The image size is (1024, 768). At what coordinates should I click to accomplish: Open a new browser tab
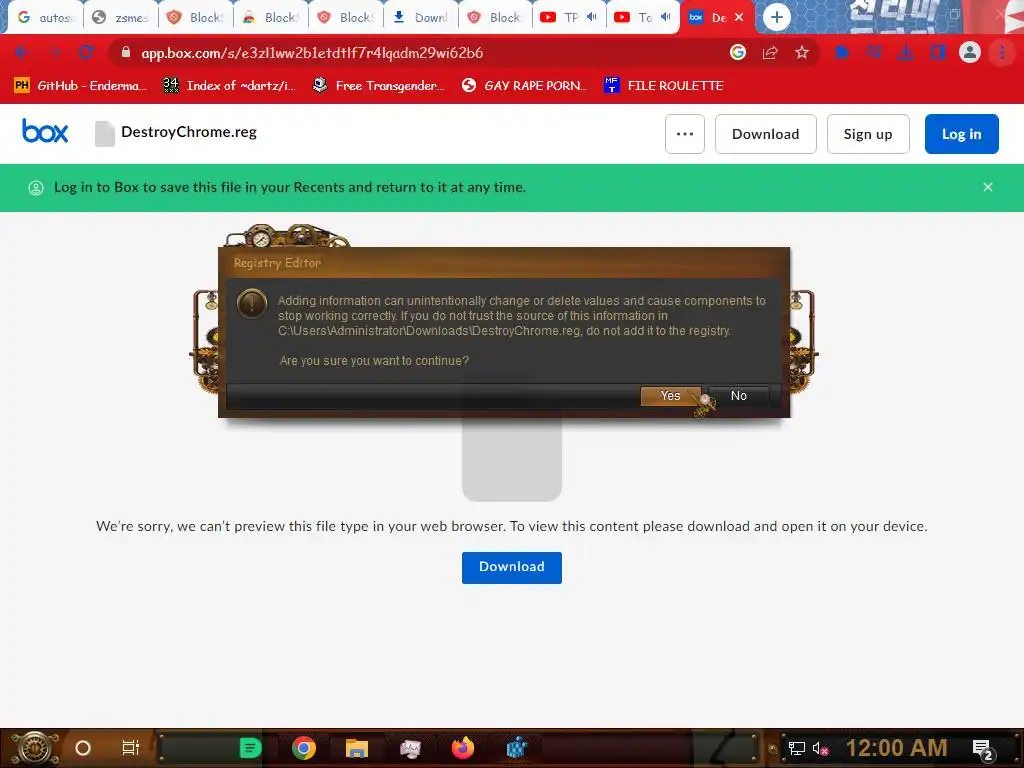pos(776,18)
